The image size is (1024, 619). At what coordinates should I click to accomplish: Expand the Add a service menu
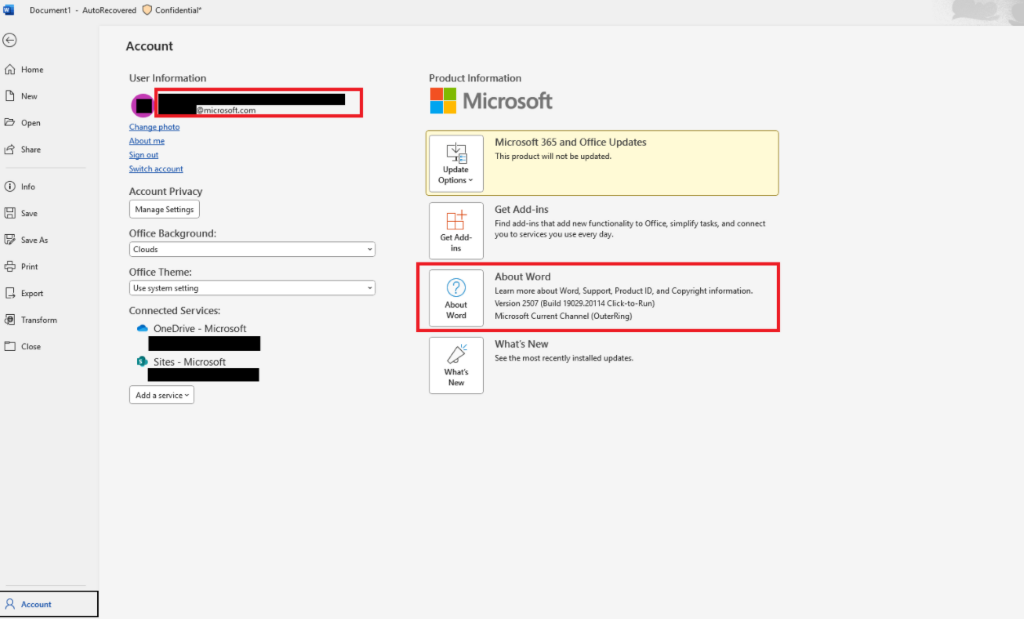[x=161, y=395]
